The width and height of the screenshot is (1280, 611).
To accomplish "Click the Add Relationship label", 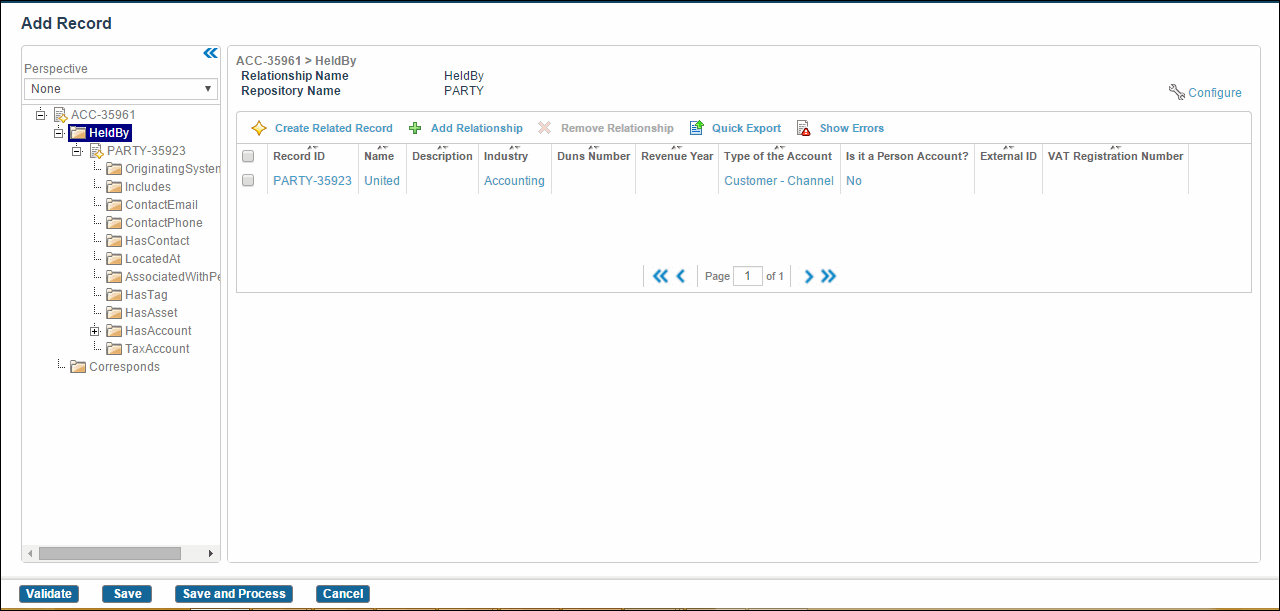I will [477, 128].
